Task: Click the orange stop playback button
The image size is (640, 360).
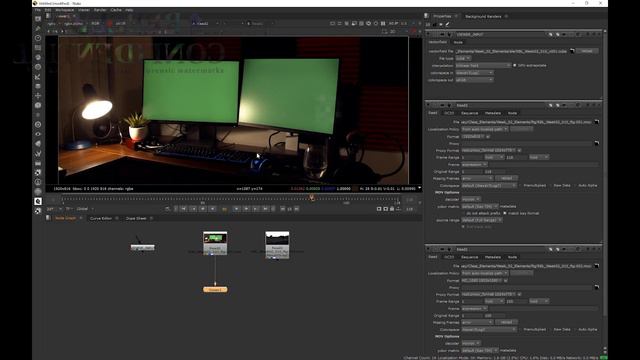Action: tap(224, 209)
